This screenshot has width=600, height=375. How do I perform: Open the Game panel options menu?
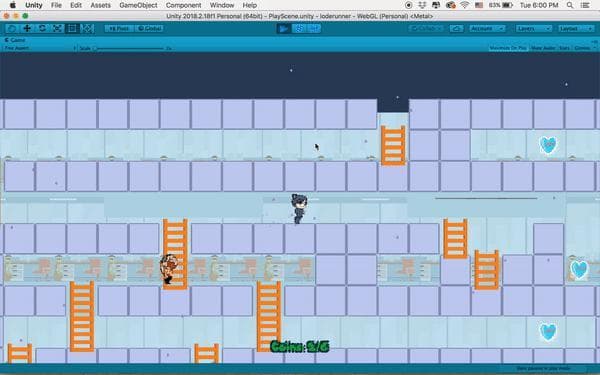click(x=594, y=41)
